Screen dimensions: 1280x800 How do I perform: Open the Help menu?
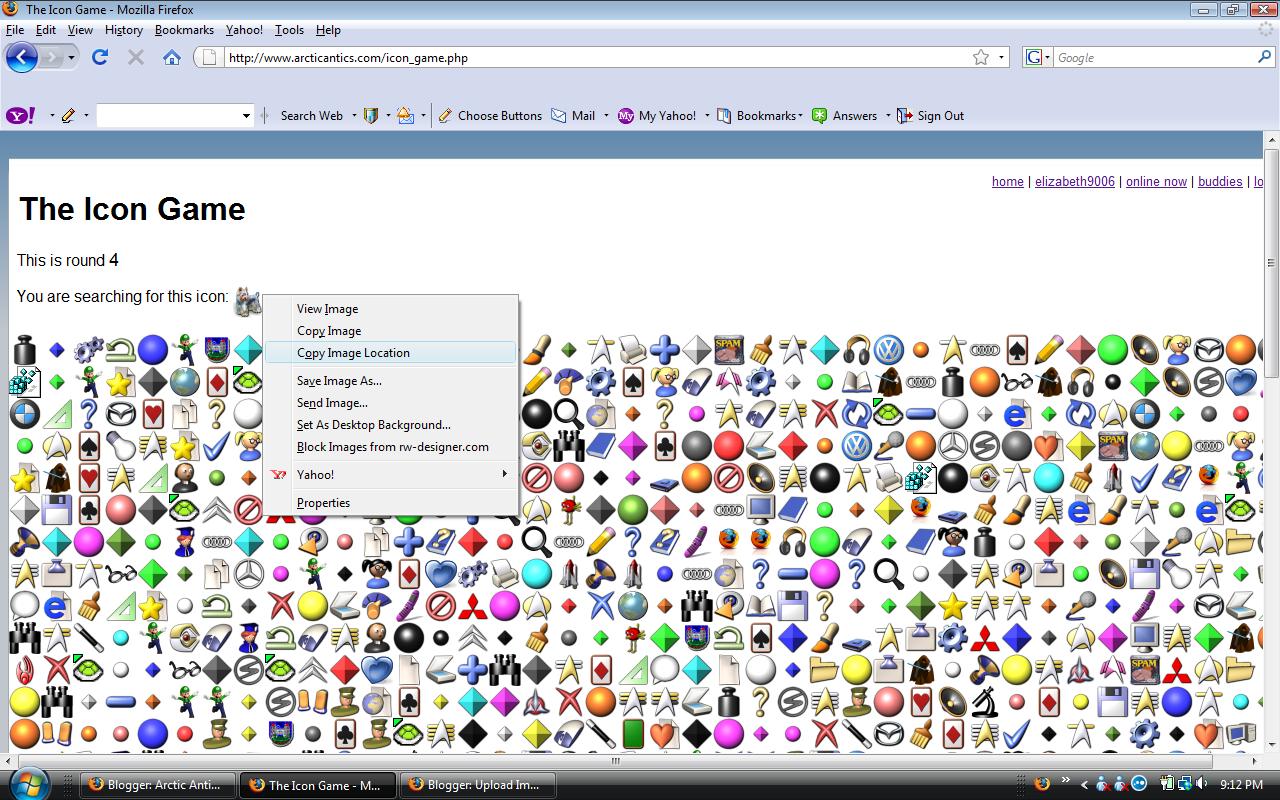[x=328, y=30]
